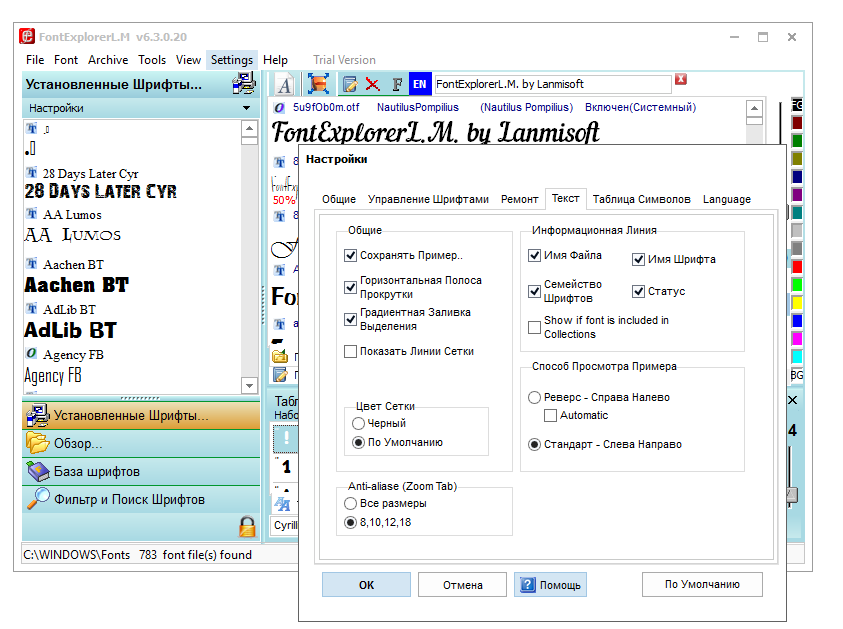The width and height of the screenshot is (843, 629).
Task: Pick the magenta color swatch
Action: (797, 338)
